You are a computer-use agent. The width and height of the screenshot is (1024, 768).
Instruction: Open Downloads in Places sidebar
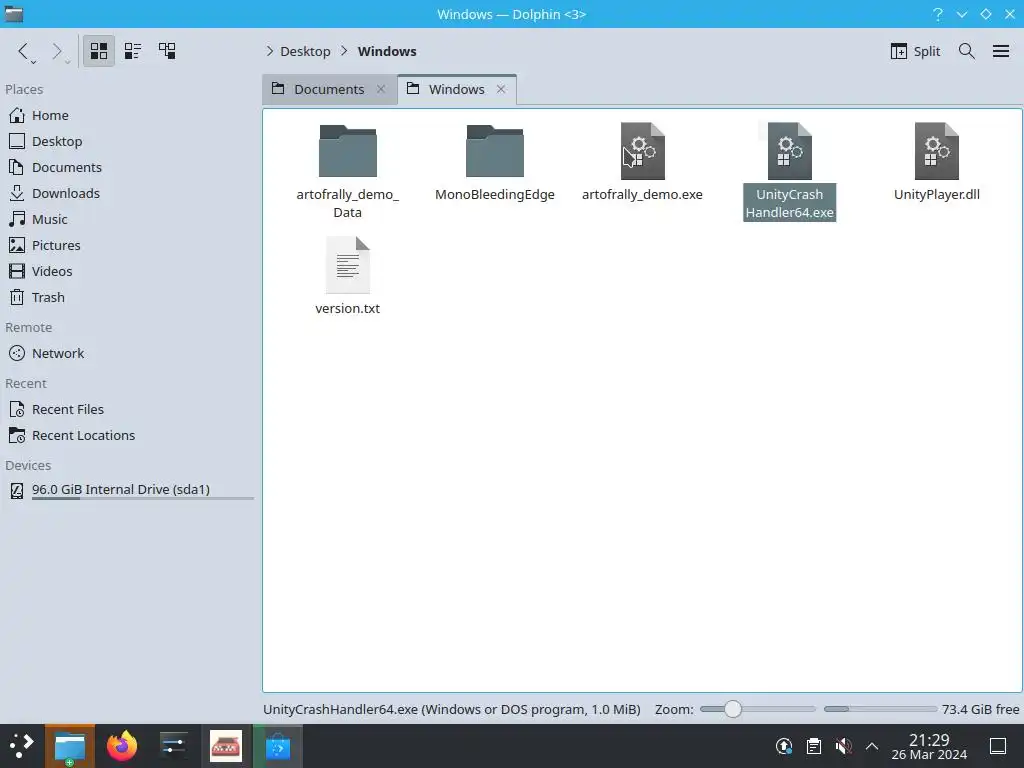(129, 194)
